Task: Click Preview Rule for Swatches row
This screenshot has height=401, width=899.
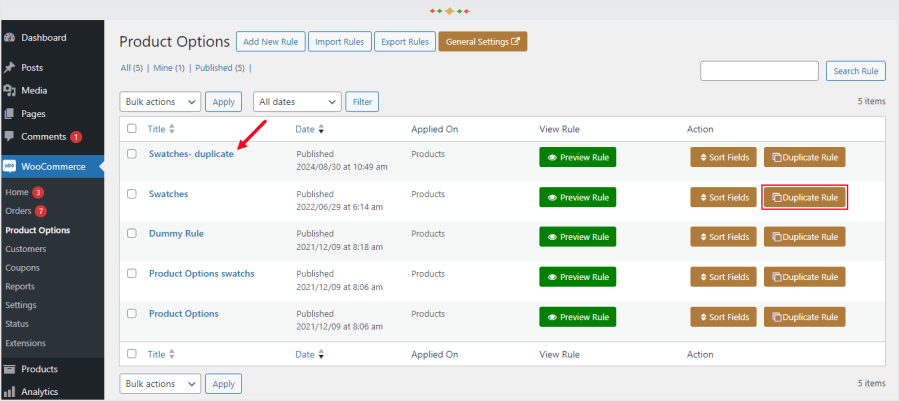Action: coord(578,197)
